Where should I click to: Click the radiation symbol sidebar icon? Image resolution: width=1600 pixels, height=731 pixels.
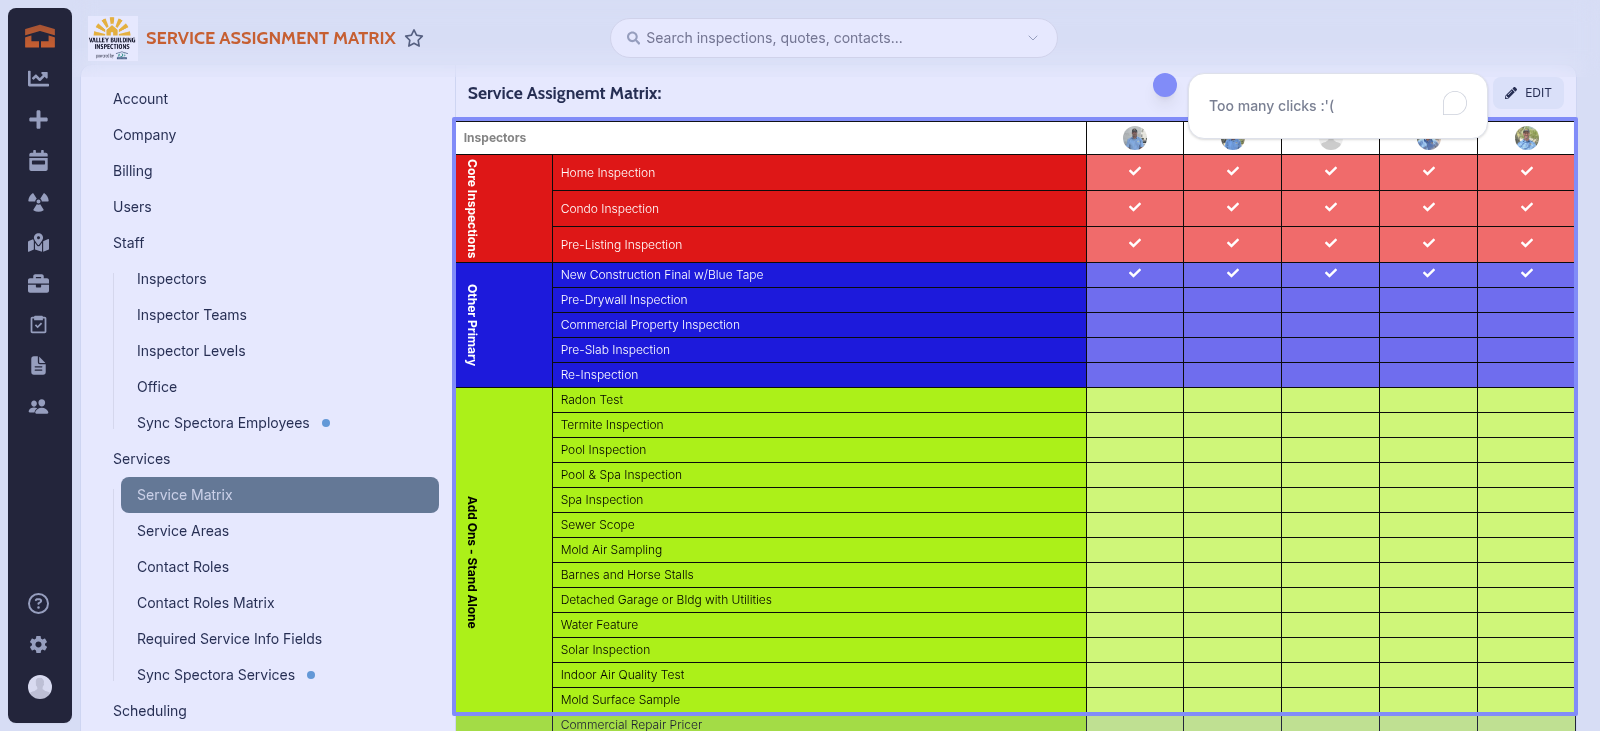click(39, 202)
